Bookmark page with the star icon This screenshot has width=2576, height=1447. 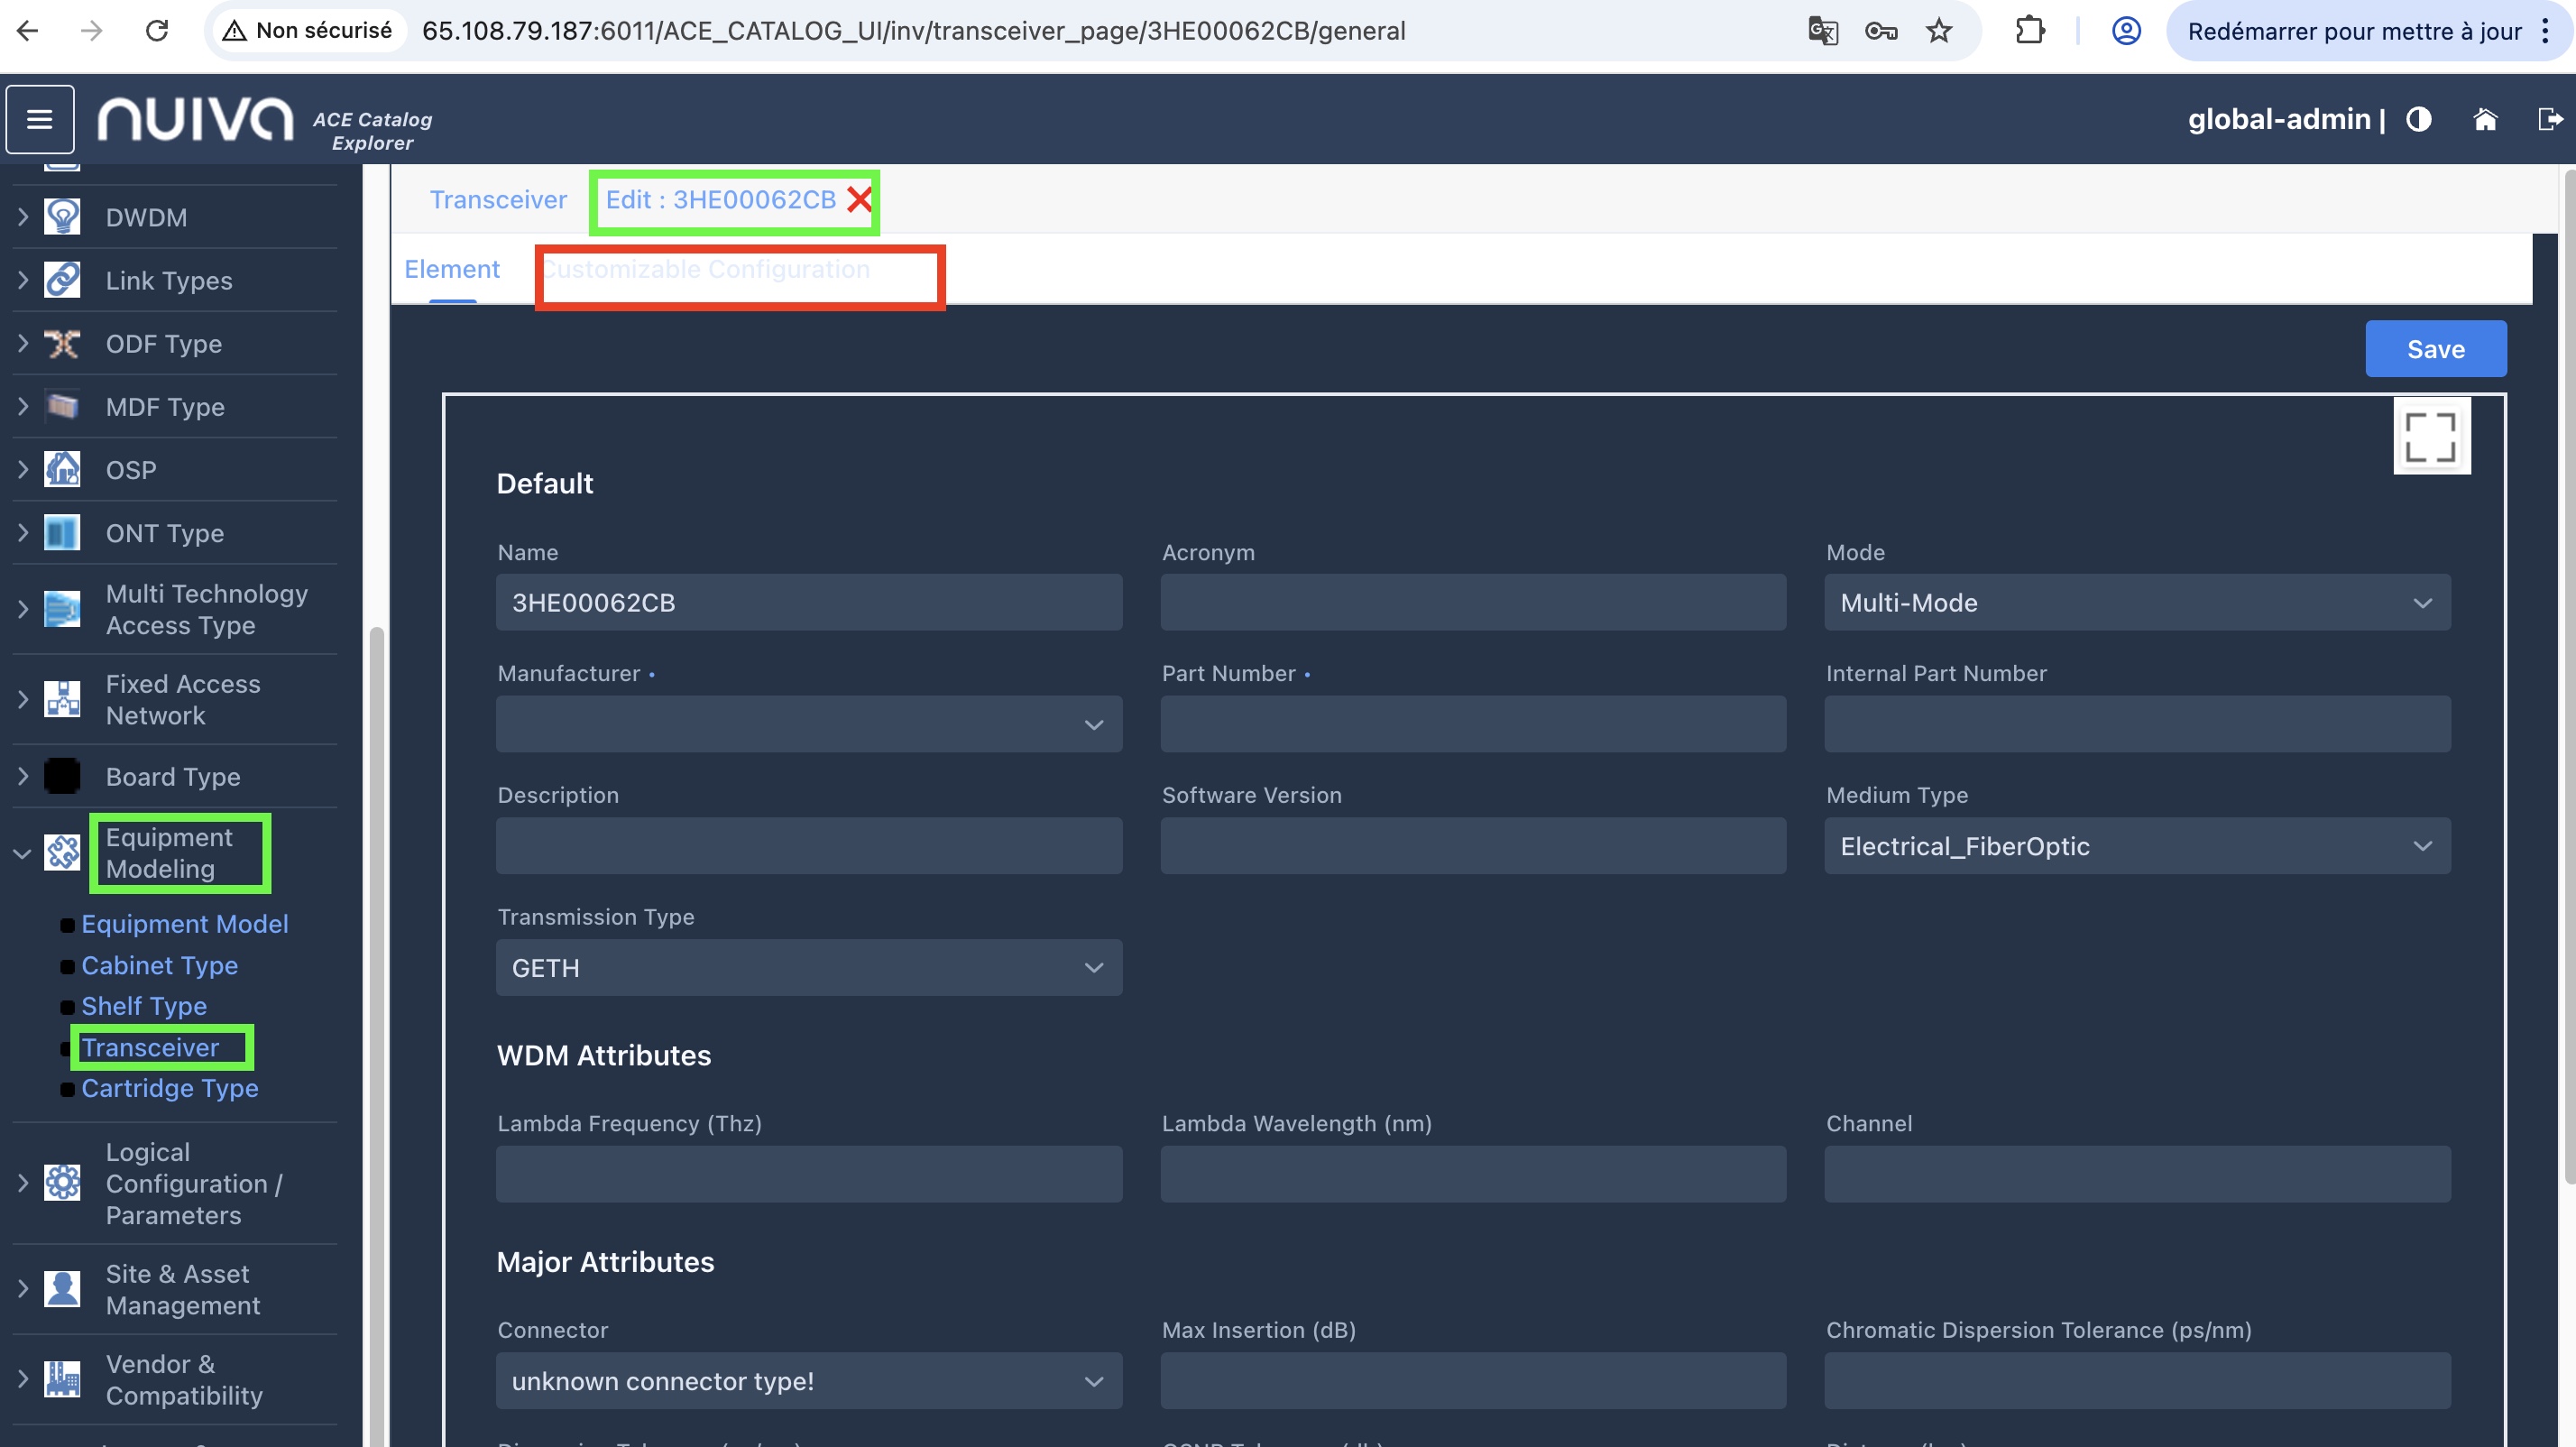coord(1938,31)
